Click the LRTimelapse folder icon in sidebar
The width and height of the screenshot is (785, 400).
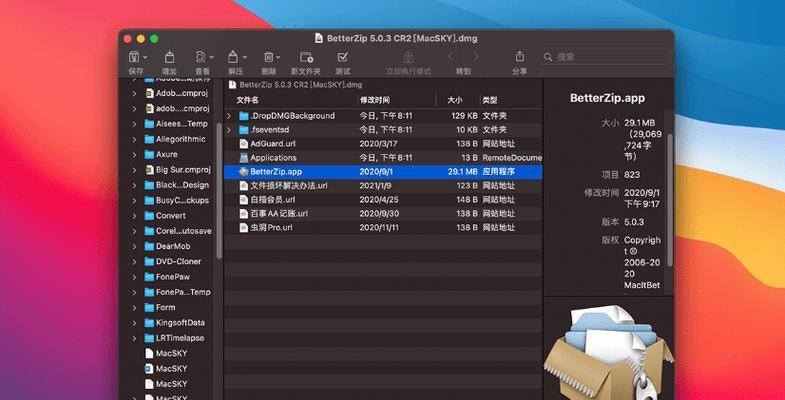pos(149,338)
